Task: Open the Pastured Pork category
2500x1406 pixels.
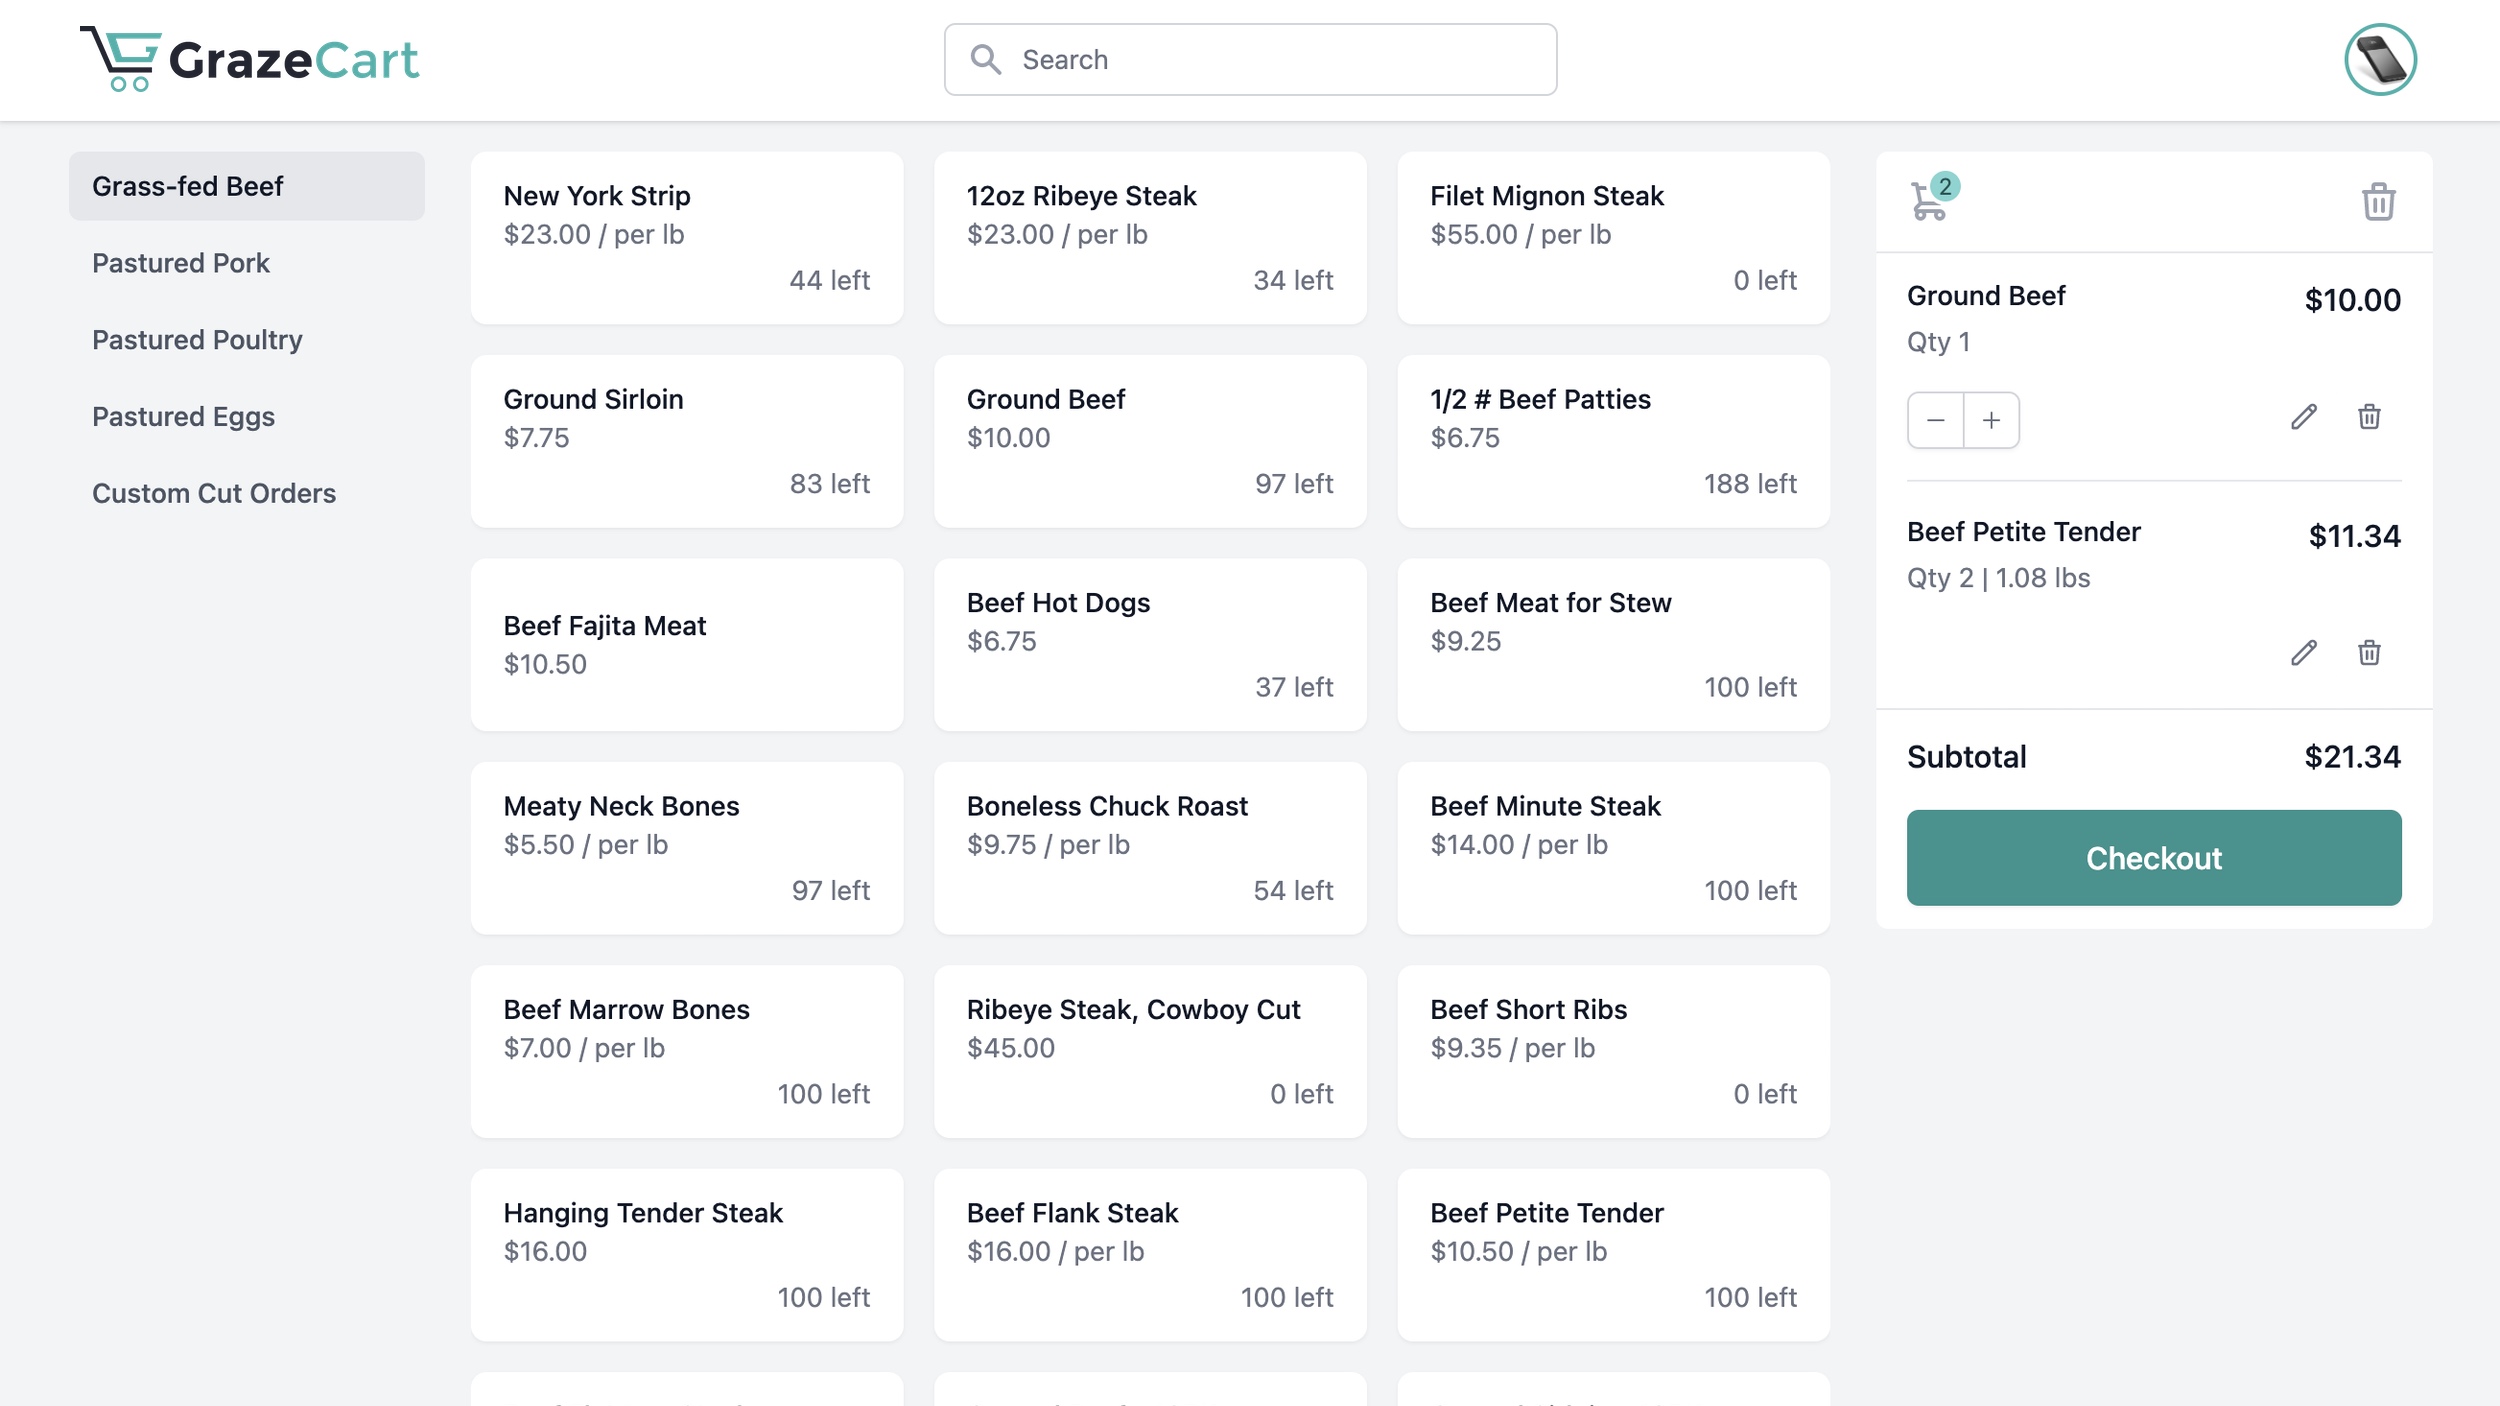Action: tap(181, 263)
